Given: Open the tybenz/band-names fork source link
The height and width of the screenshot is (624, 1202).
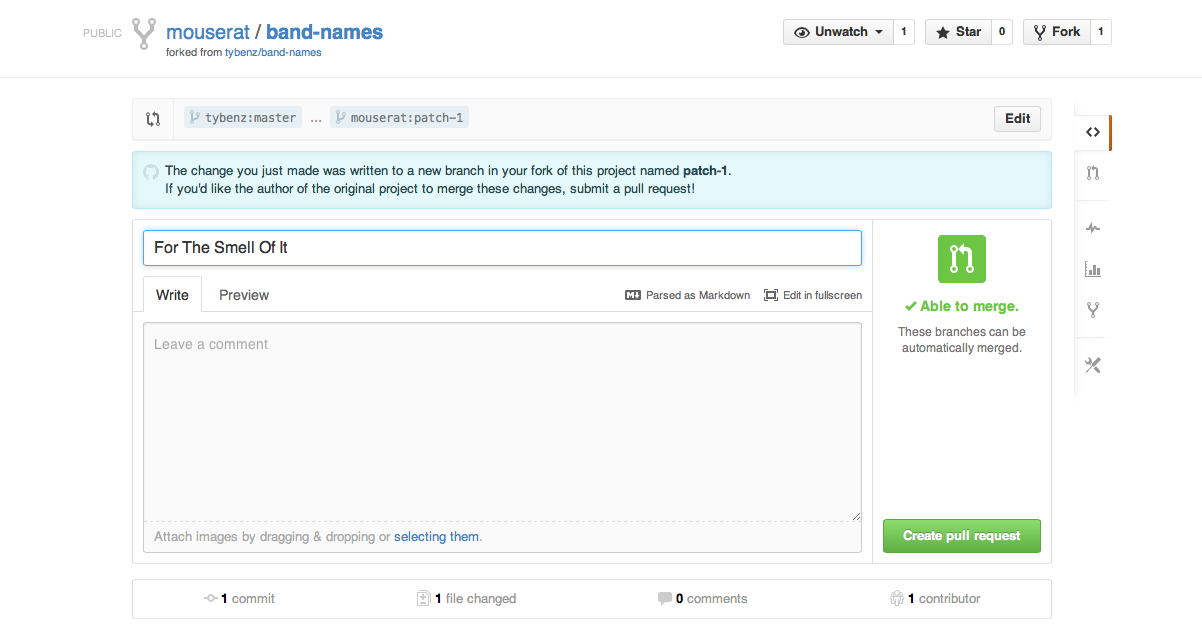Looking at the screenshot, I should (x=273, y=52).
